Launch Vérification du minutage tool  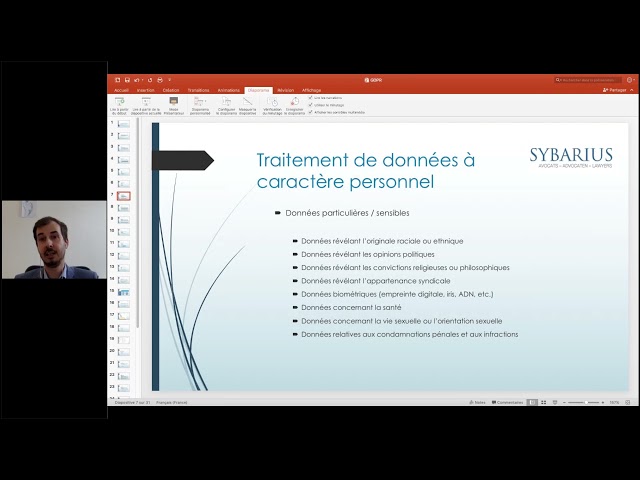(273, 101)
